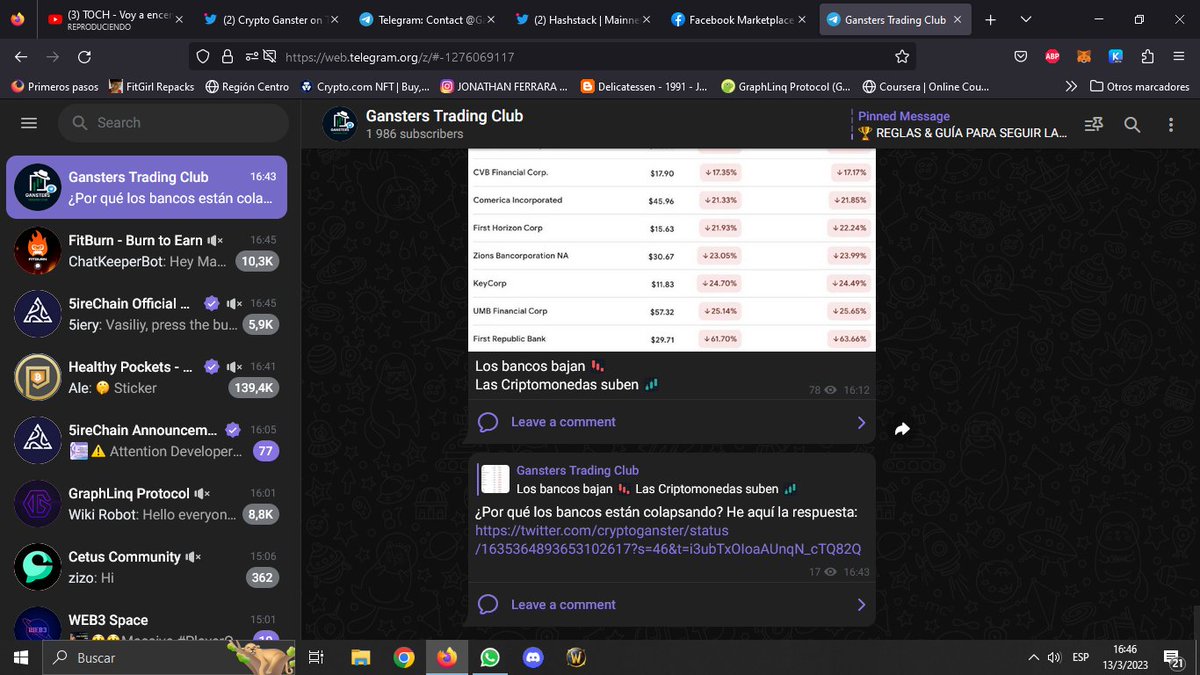Open the Otros marcadores bookmarks folder
Image resolution: width=1200 pixels, height=675 pixels.
coord(1139,87)
